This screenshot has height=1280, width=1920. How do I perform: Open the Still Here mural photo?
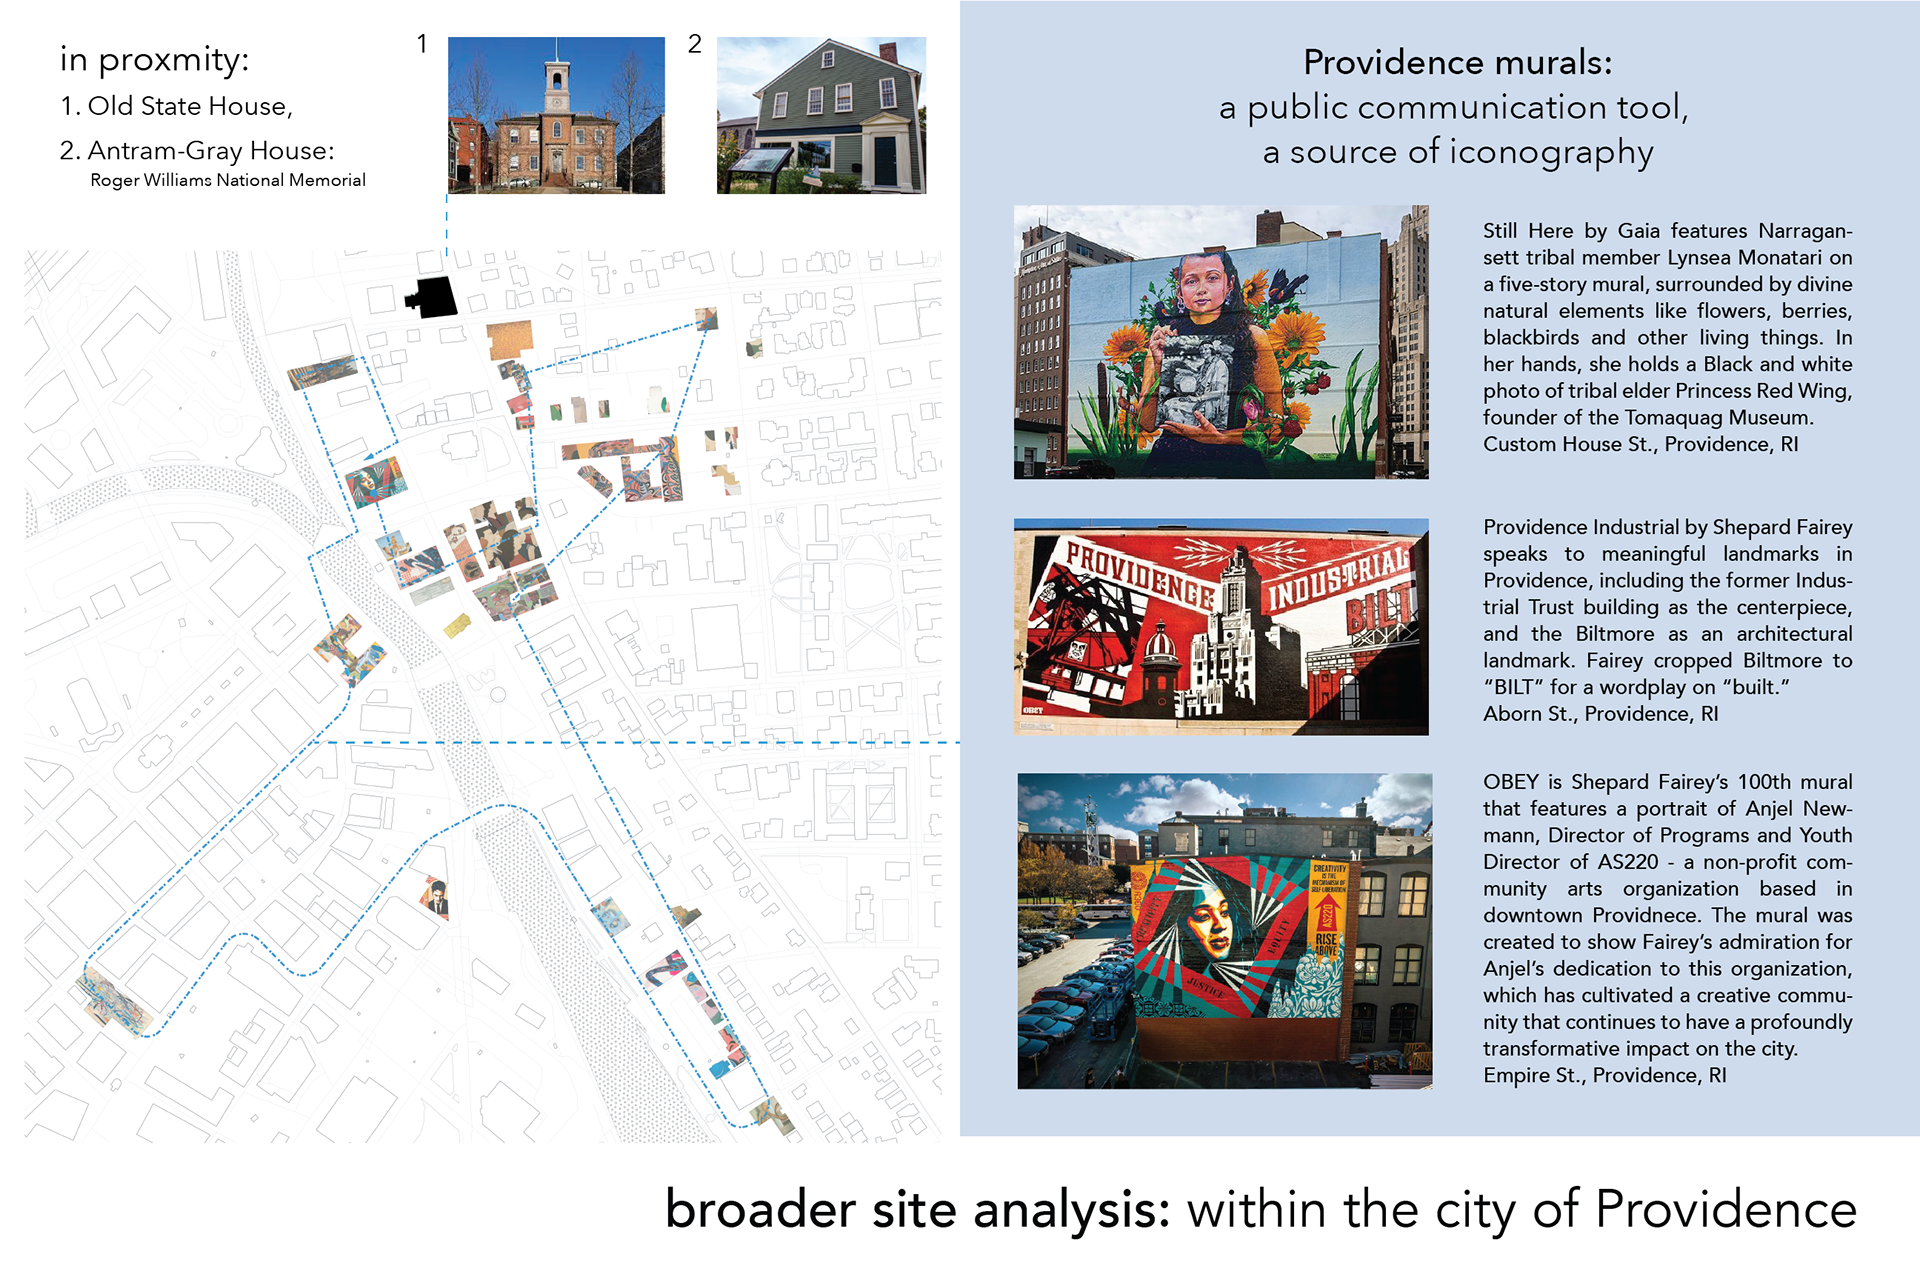coord(1221,342)
